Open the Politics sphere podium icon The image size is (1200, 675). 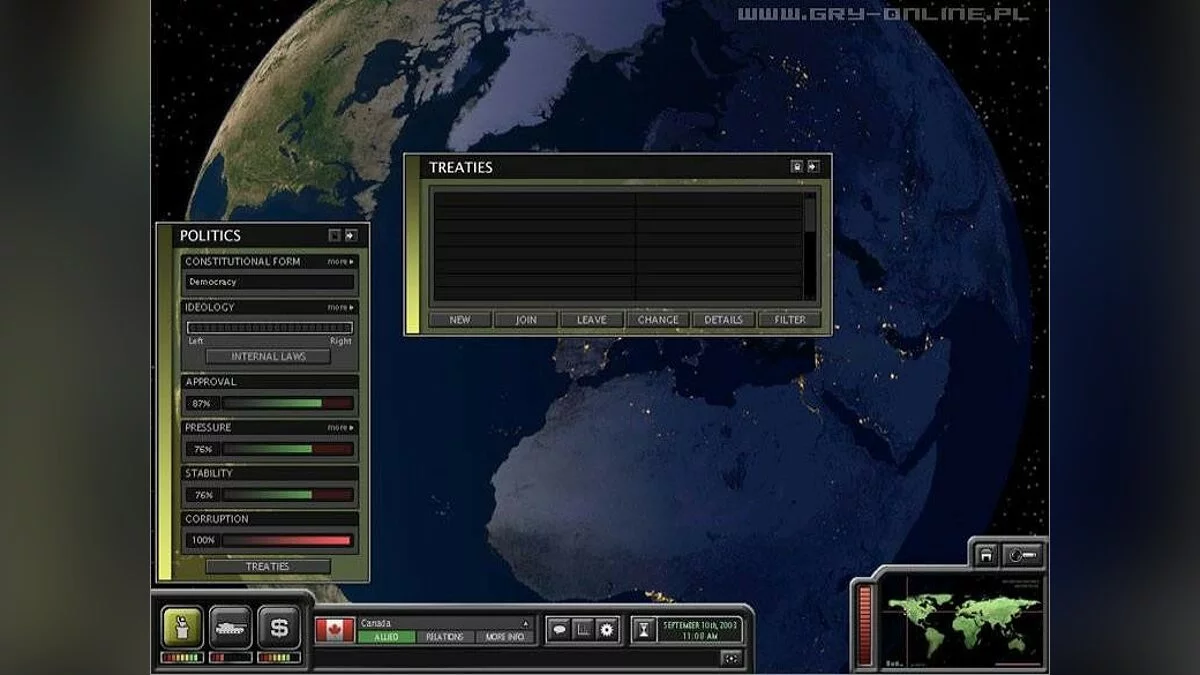point(182,628)
